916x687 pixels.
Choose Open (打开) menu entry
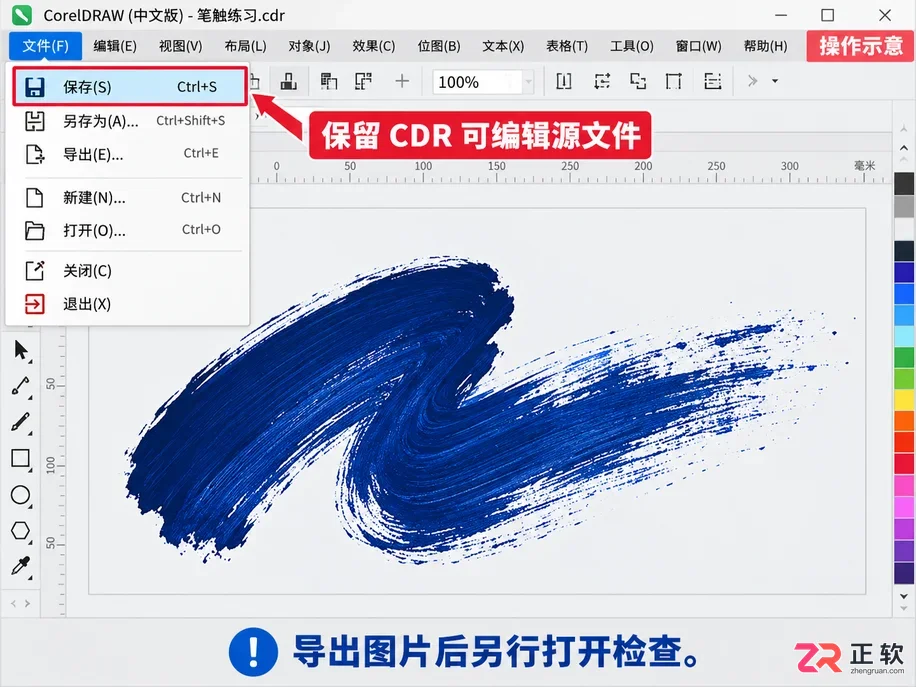[130, 230]
